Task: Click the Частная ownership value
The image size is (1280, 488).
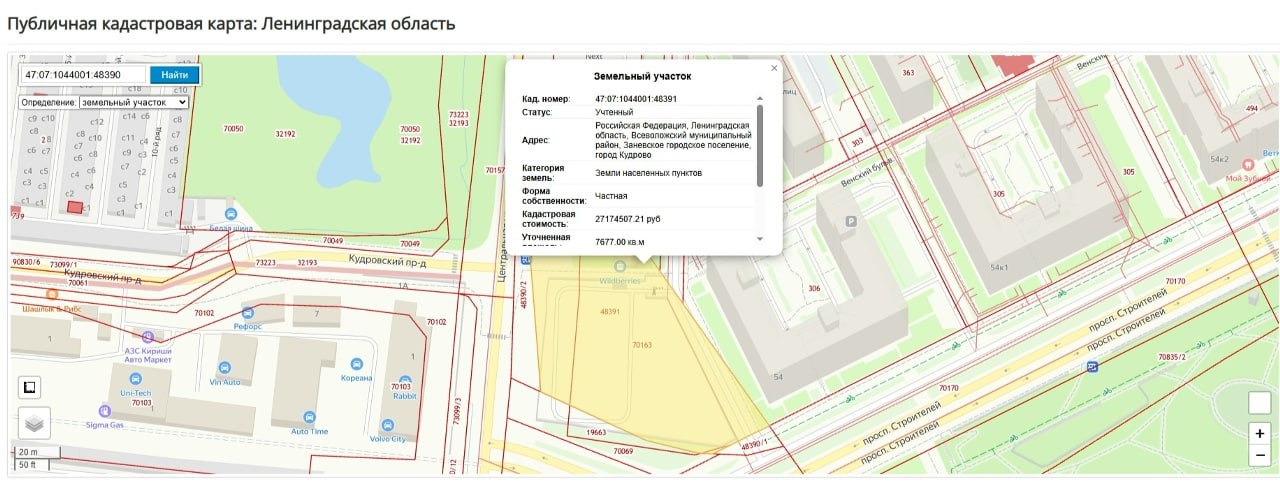Action: coord(612,196)
